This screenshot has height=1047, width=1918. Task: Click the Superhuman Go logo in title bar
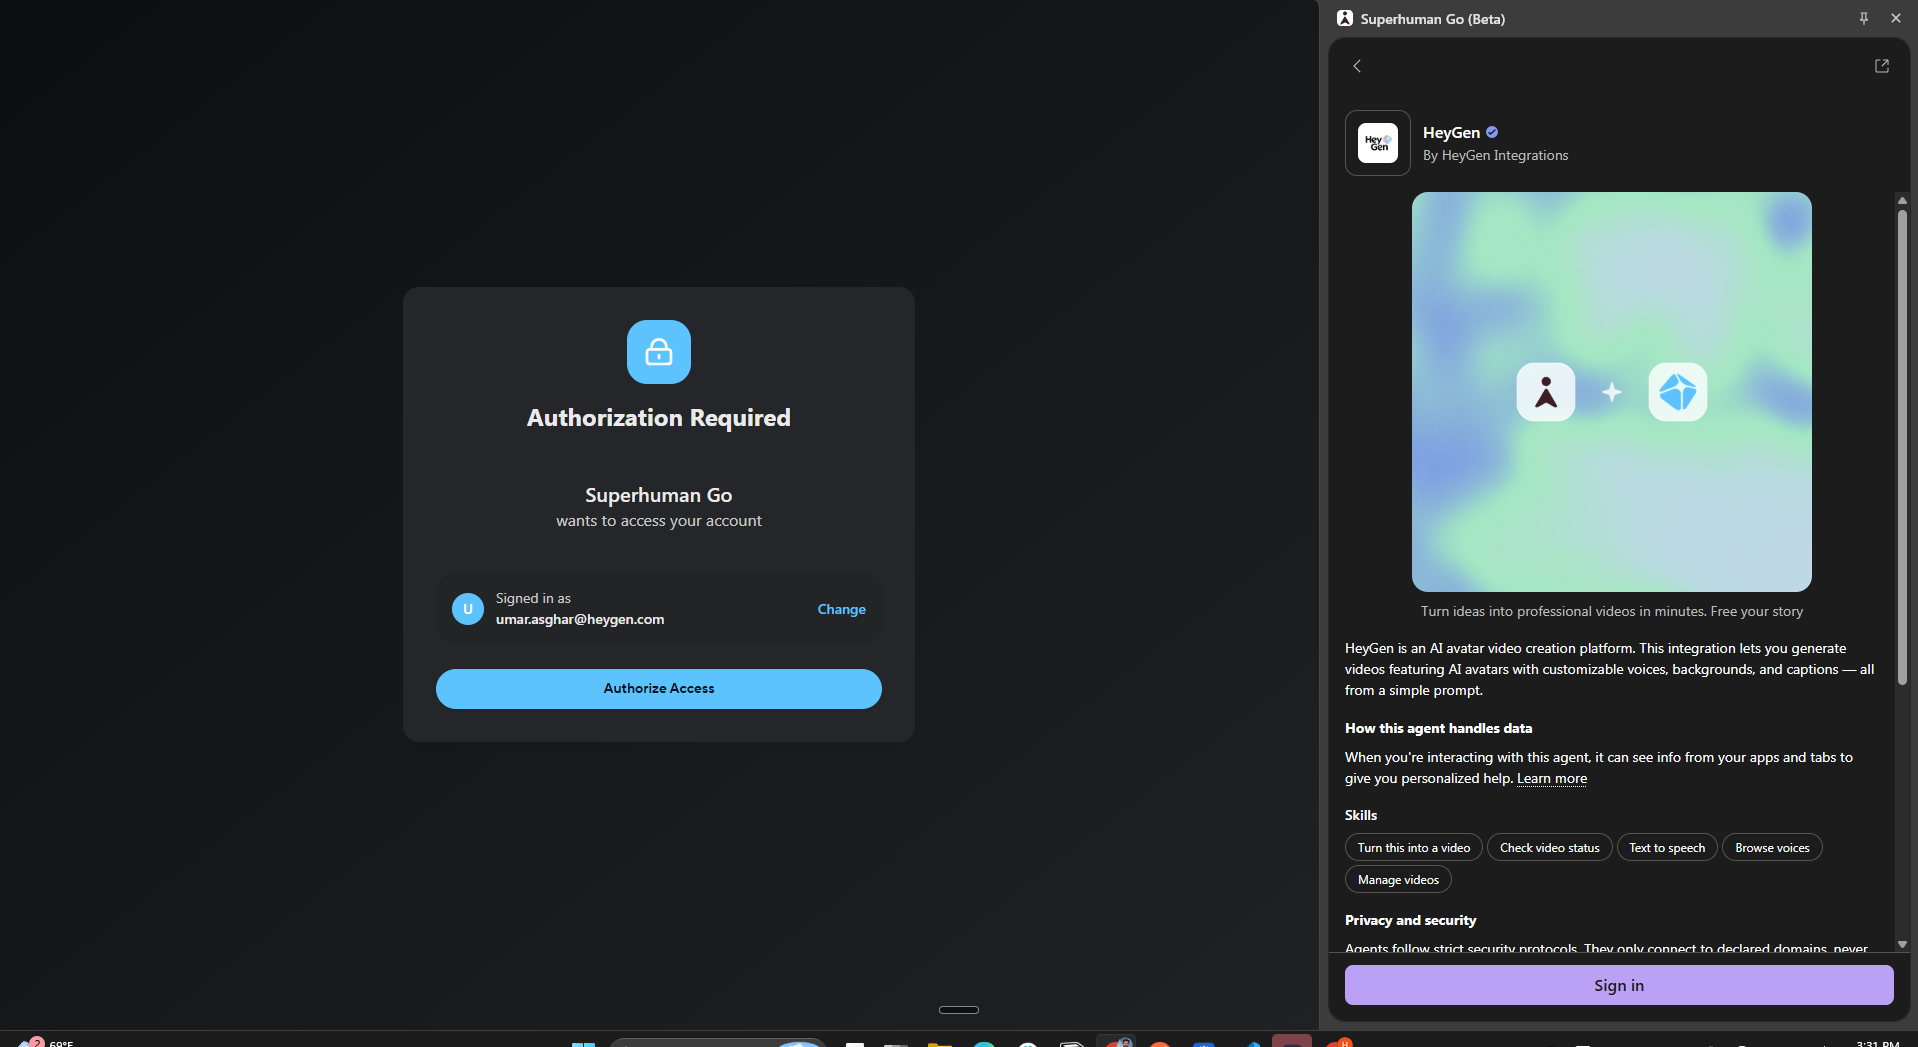[x=1345, y=18]
